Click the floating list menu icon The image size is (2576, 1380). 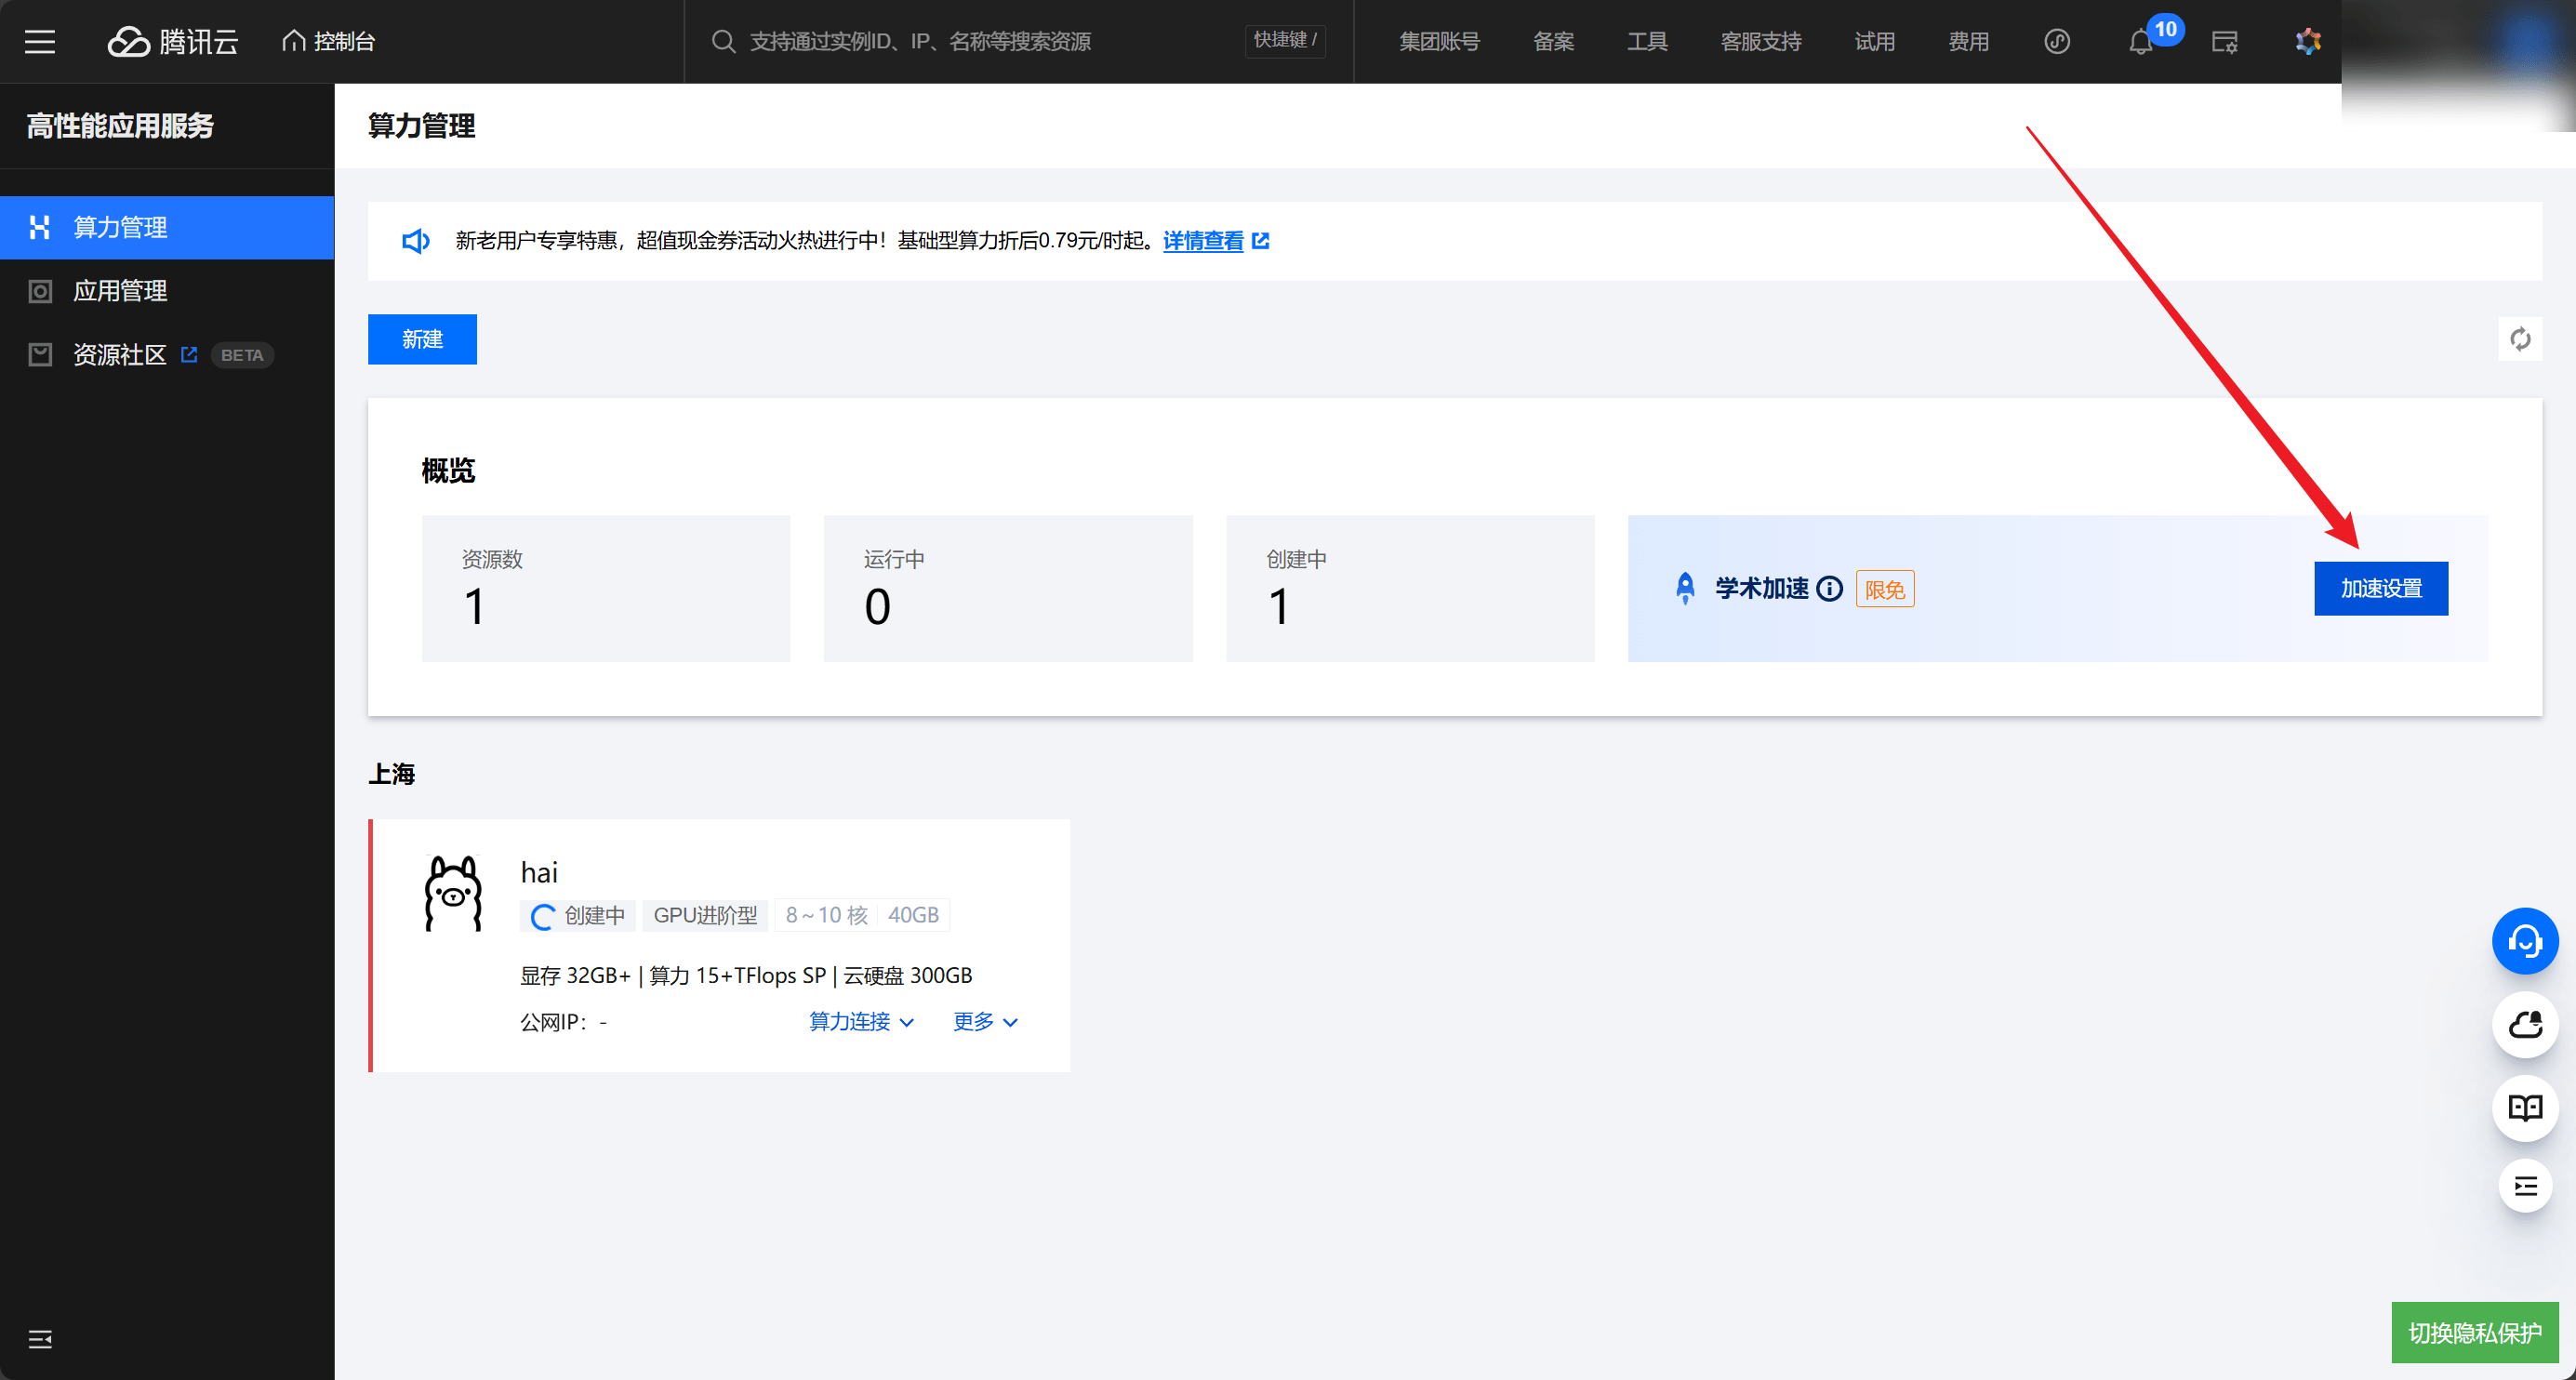pos(2524,1186)
